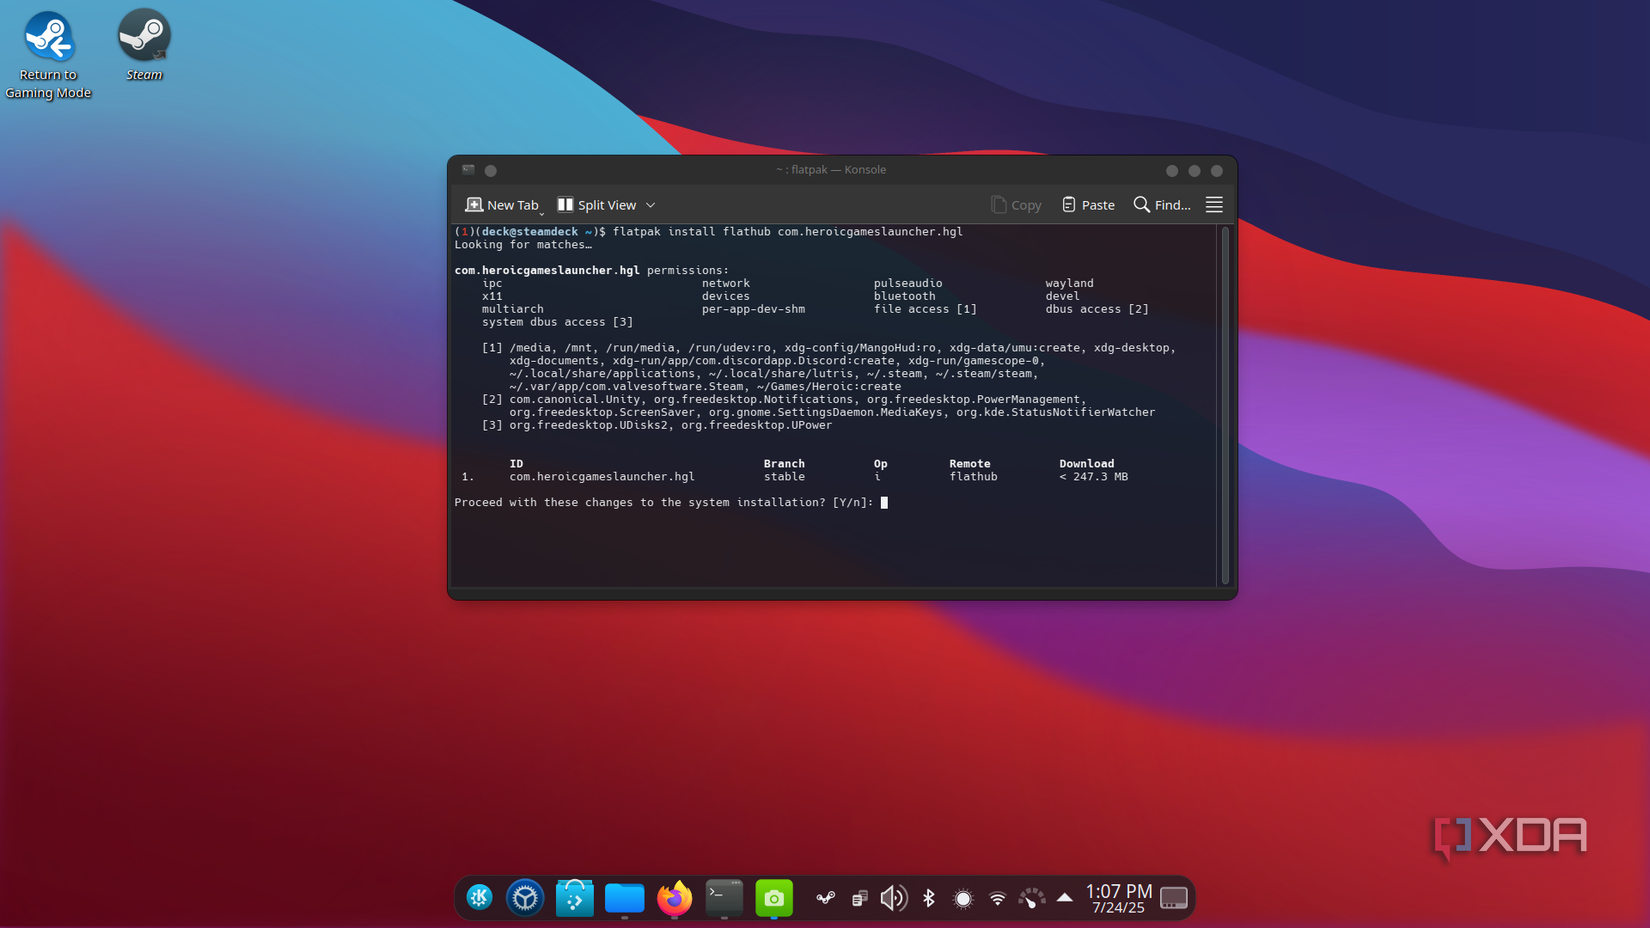Switch to Konsole taskbar icon
The image size is (1650, 928).
[x=725, y=898]
